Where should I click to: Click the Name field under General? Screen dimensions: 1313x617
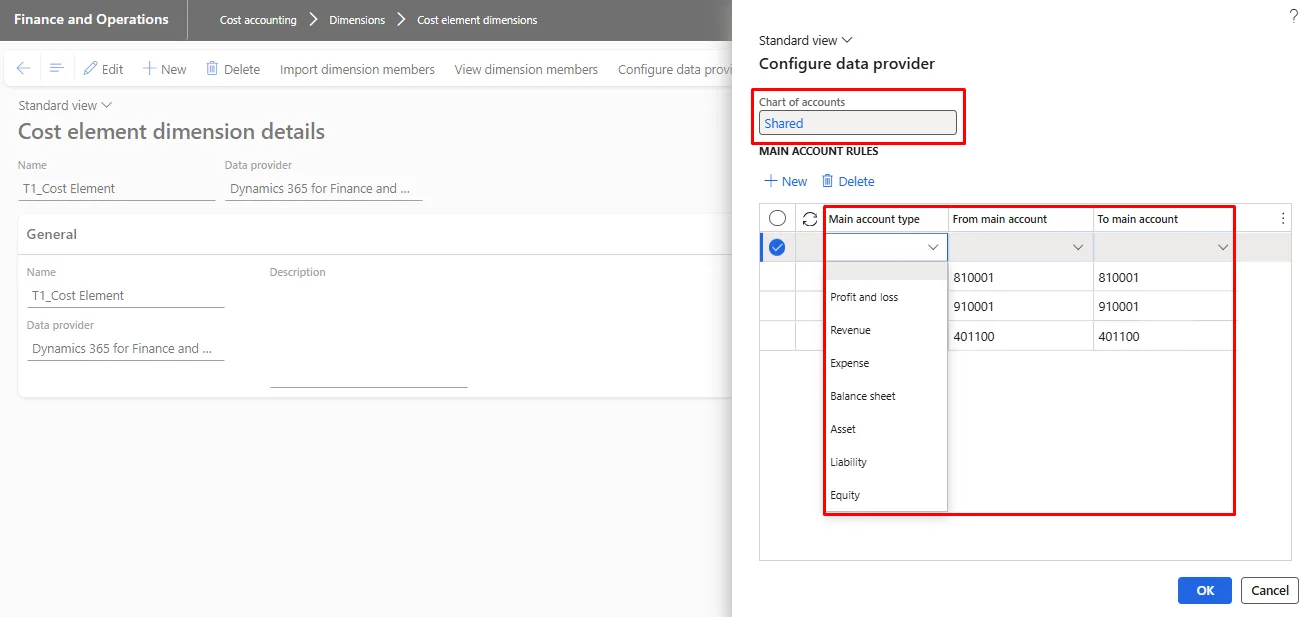[x=125, y=295]
